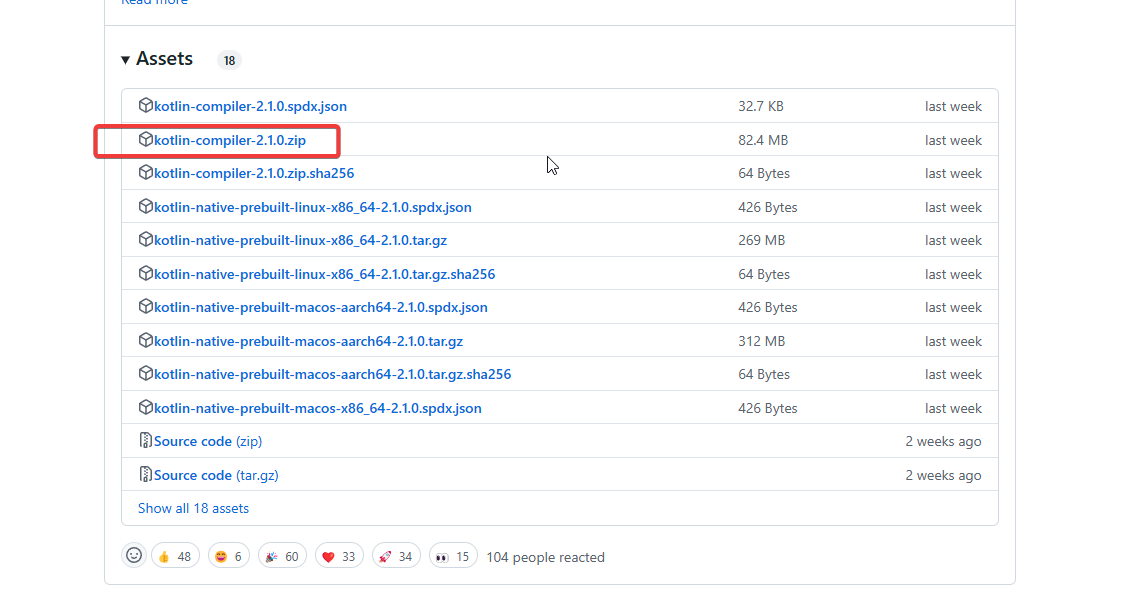This screenshot has width=1133, height=614.
Task: Download kotlin-compiler-2.1.0.spdx.json
Action: coord(250,106)
